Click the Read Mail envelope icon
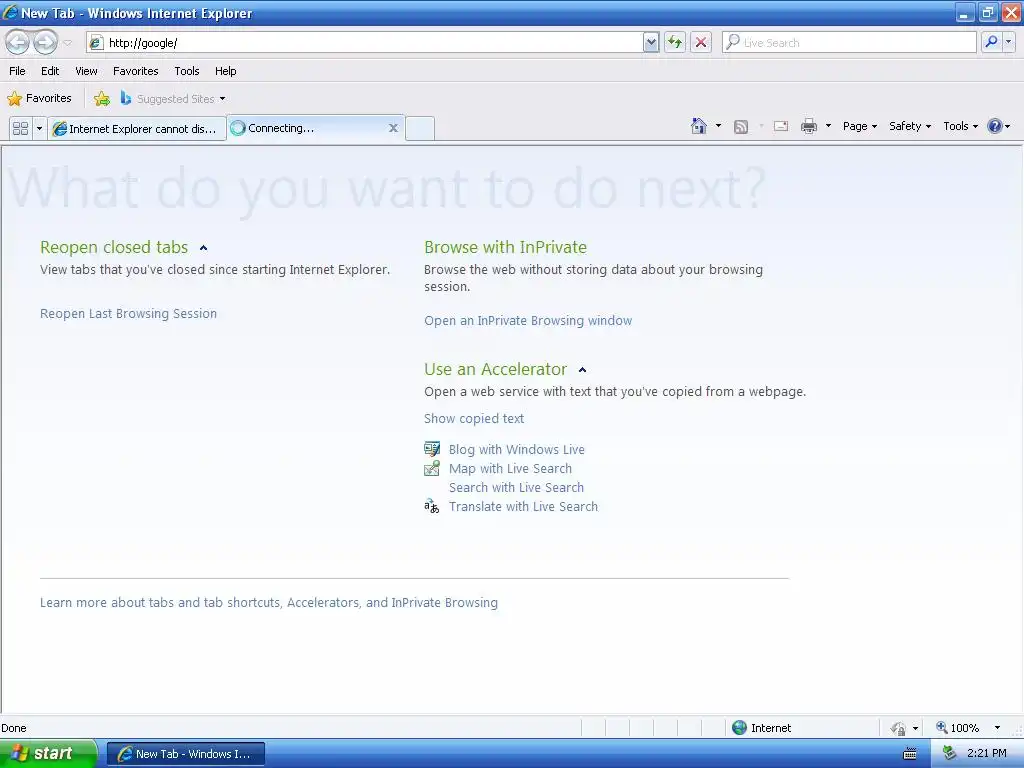The width and height of the screenshot is (1024, 768). (781, 126)
